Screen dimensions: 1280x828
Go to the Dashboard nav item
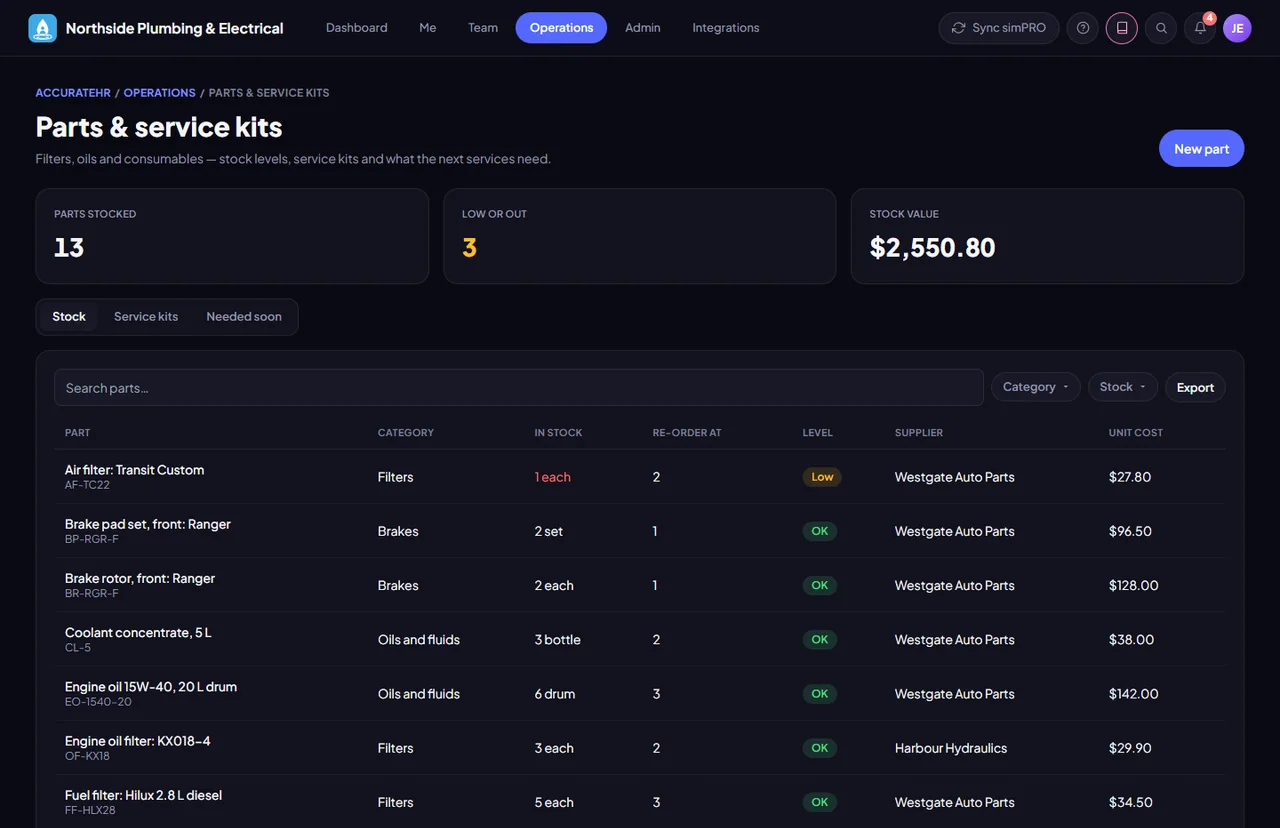357,28
